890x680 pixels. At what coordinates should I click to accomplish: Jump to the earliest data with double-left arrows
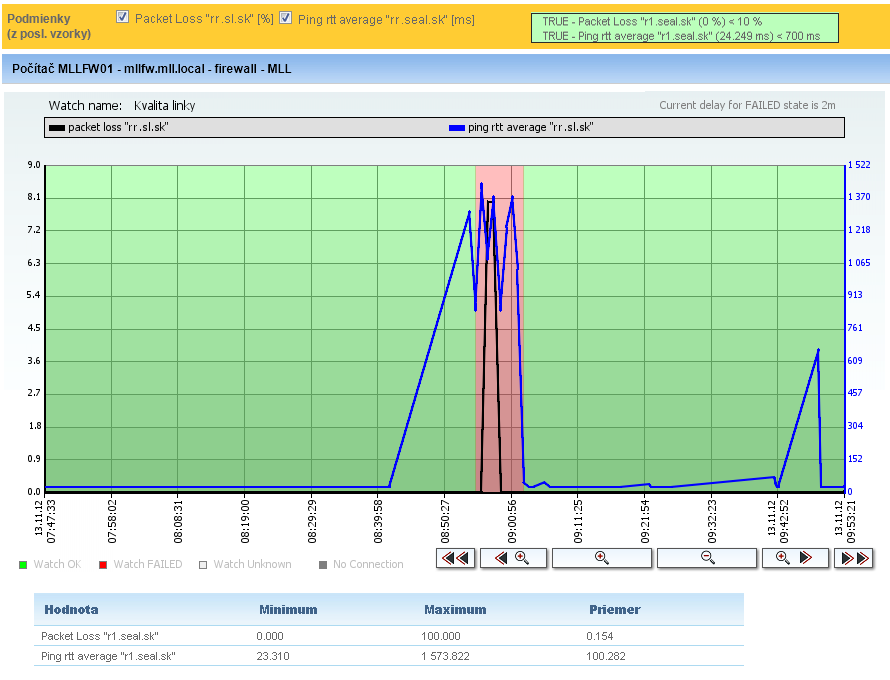pos(455,558)
